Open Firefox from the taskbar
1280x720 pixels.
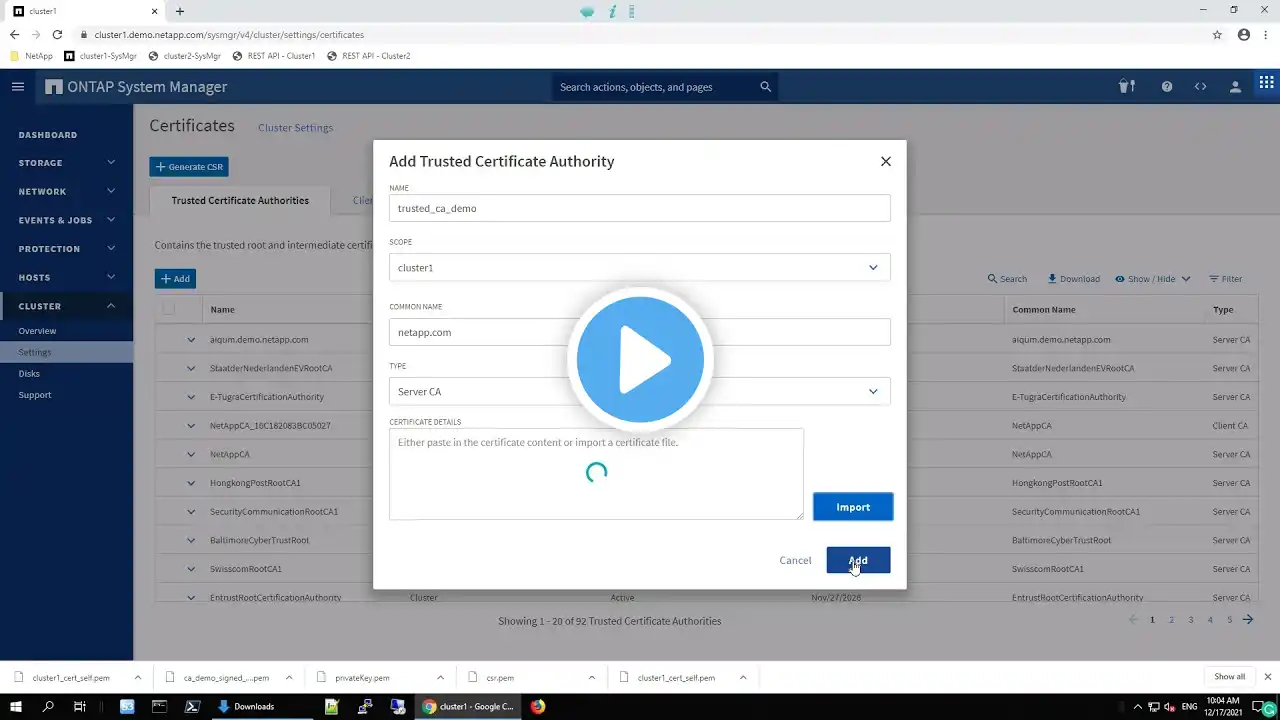(538, 707)
